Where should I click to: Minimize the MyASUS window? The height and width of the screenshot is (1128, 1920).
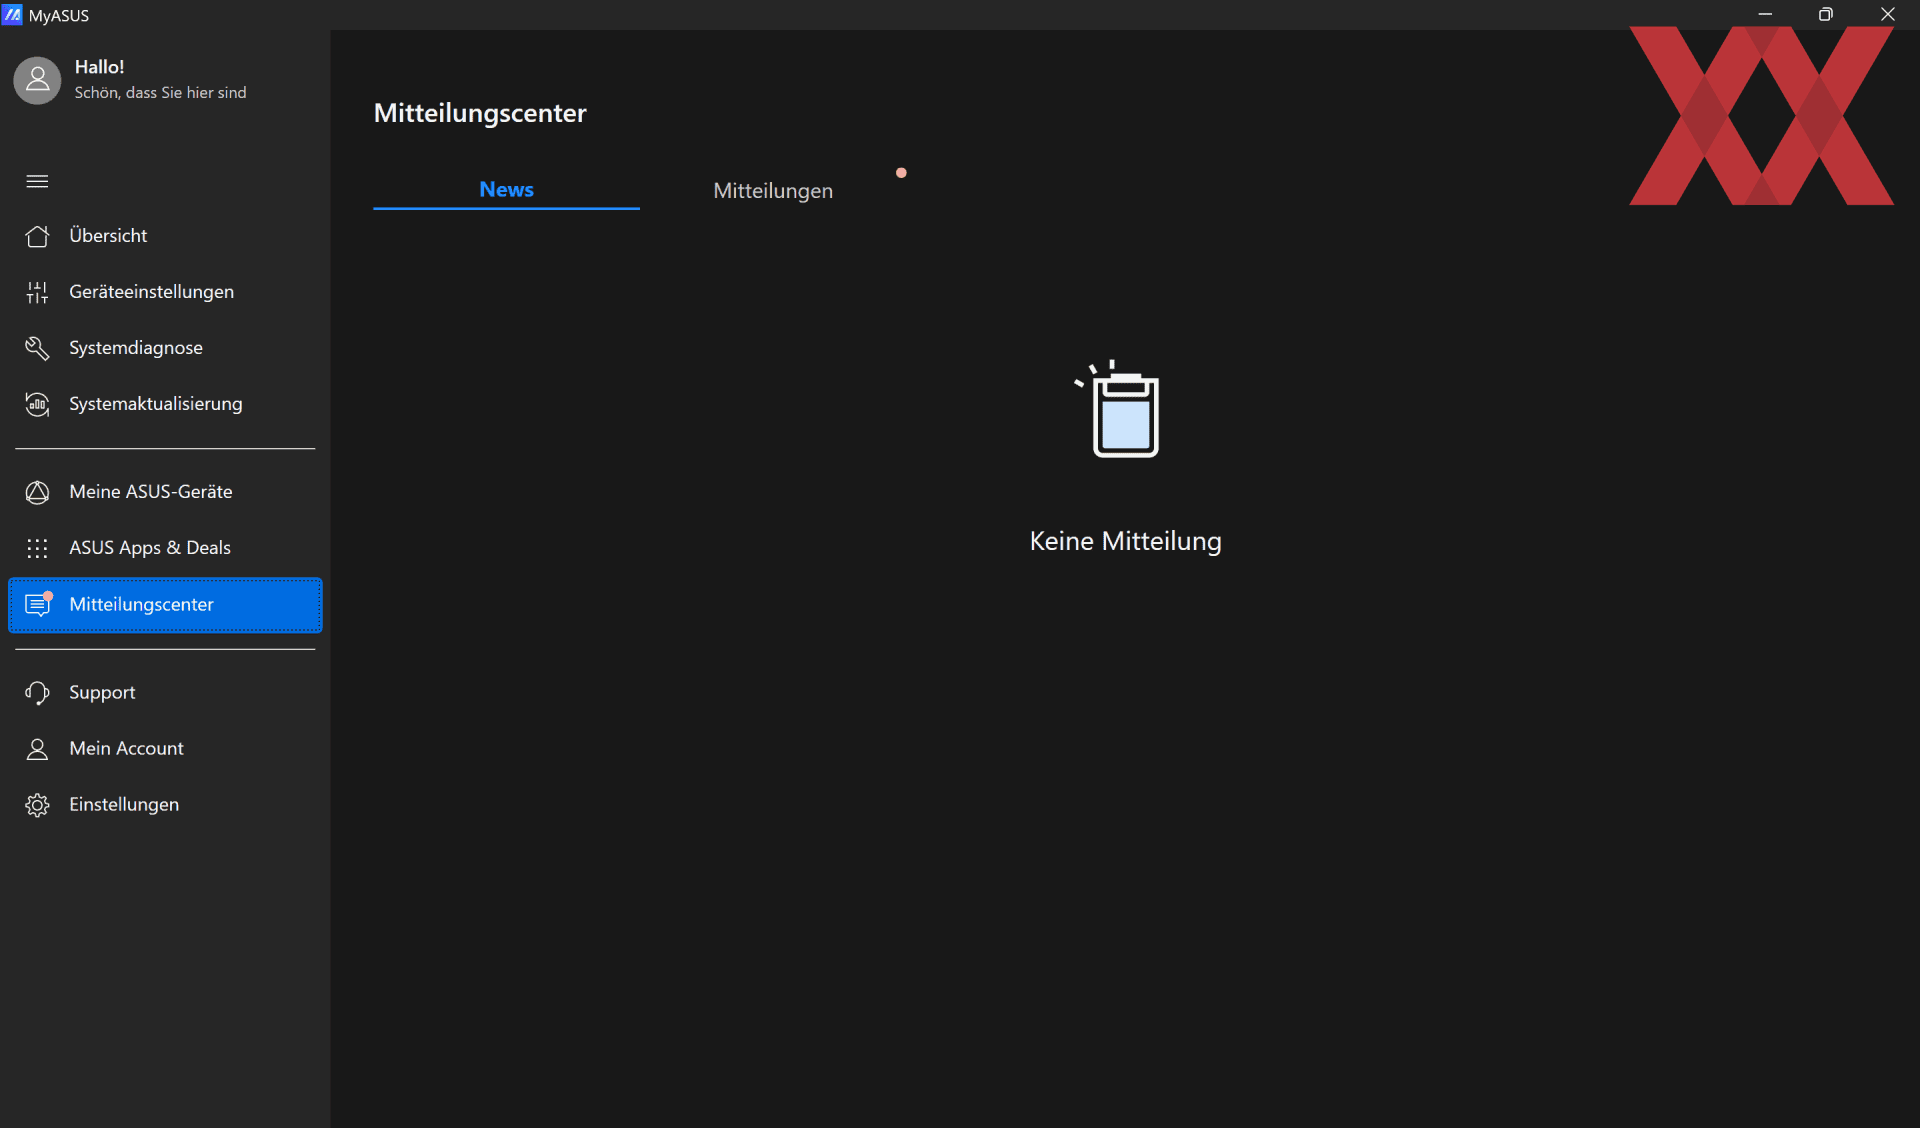pyautogui.click(x=1765, y=14)
